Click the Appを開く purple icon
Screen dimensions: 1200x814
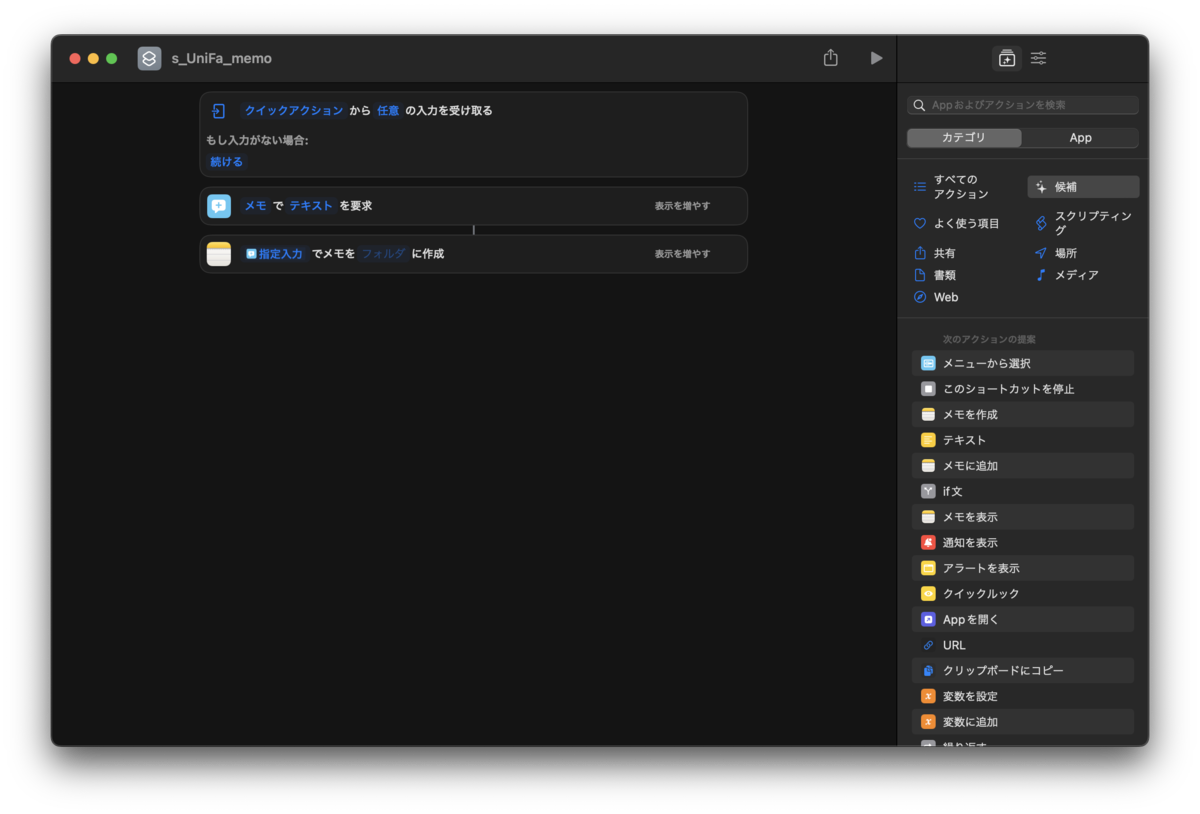tap(928, 619)
